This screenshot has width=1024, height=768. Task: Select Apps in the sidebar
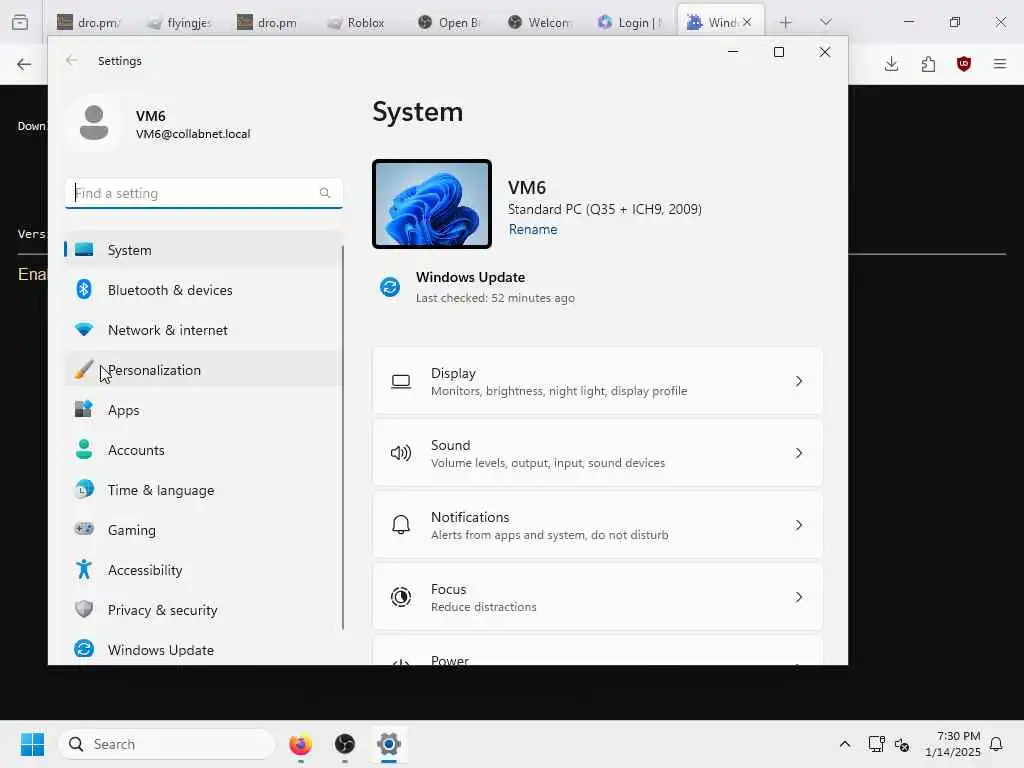pos(203,410)
